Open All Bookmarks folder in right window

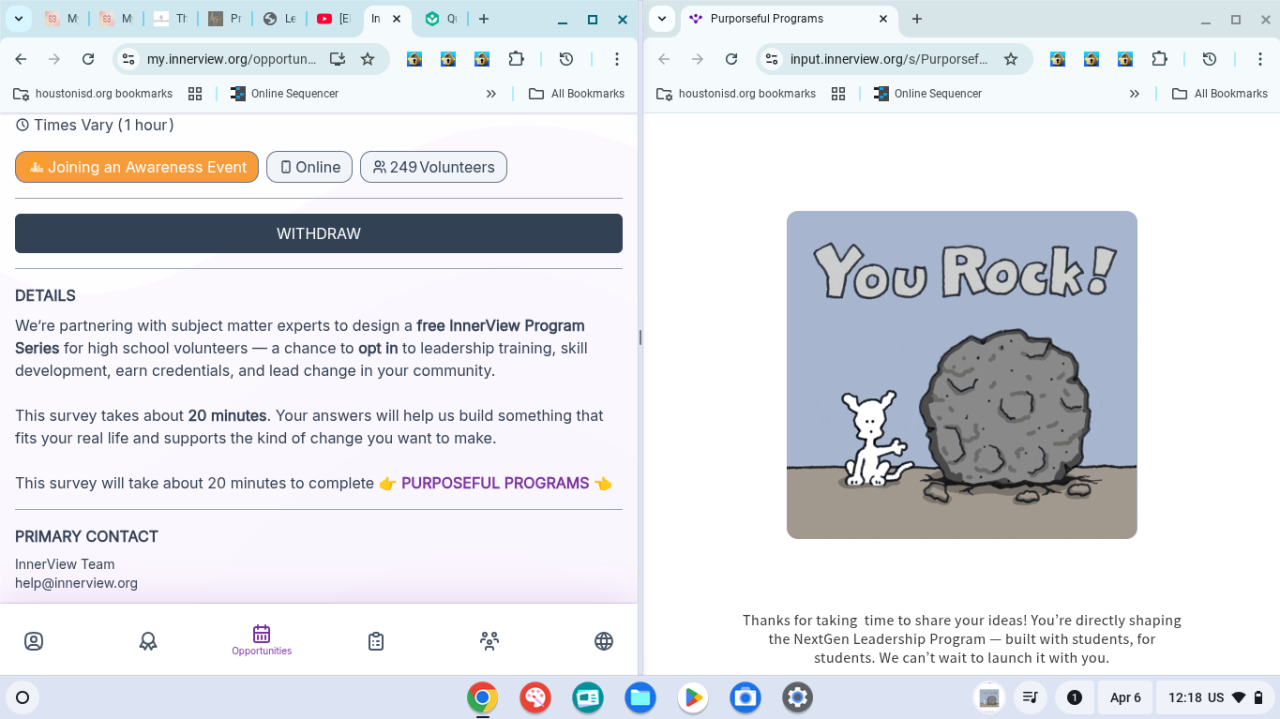pos(1220,93)
